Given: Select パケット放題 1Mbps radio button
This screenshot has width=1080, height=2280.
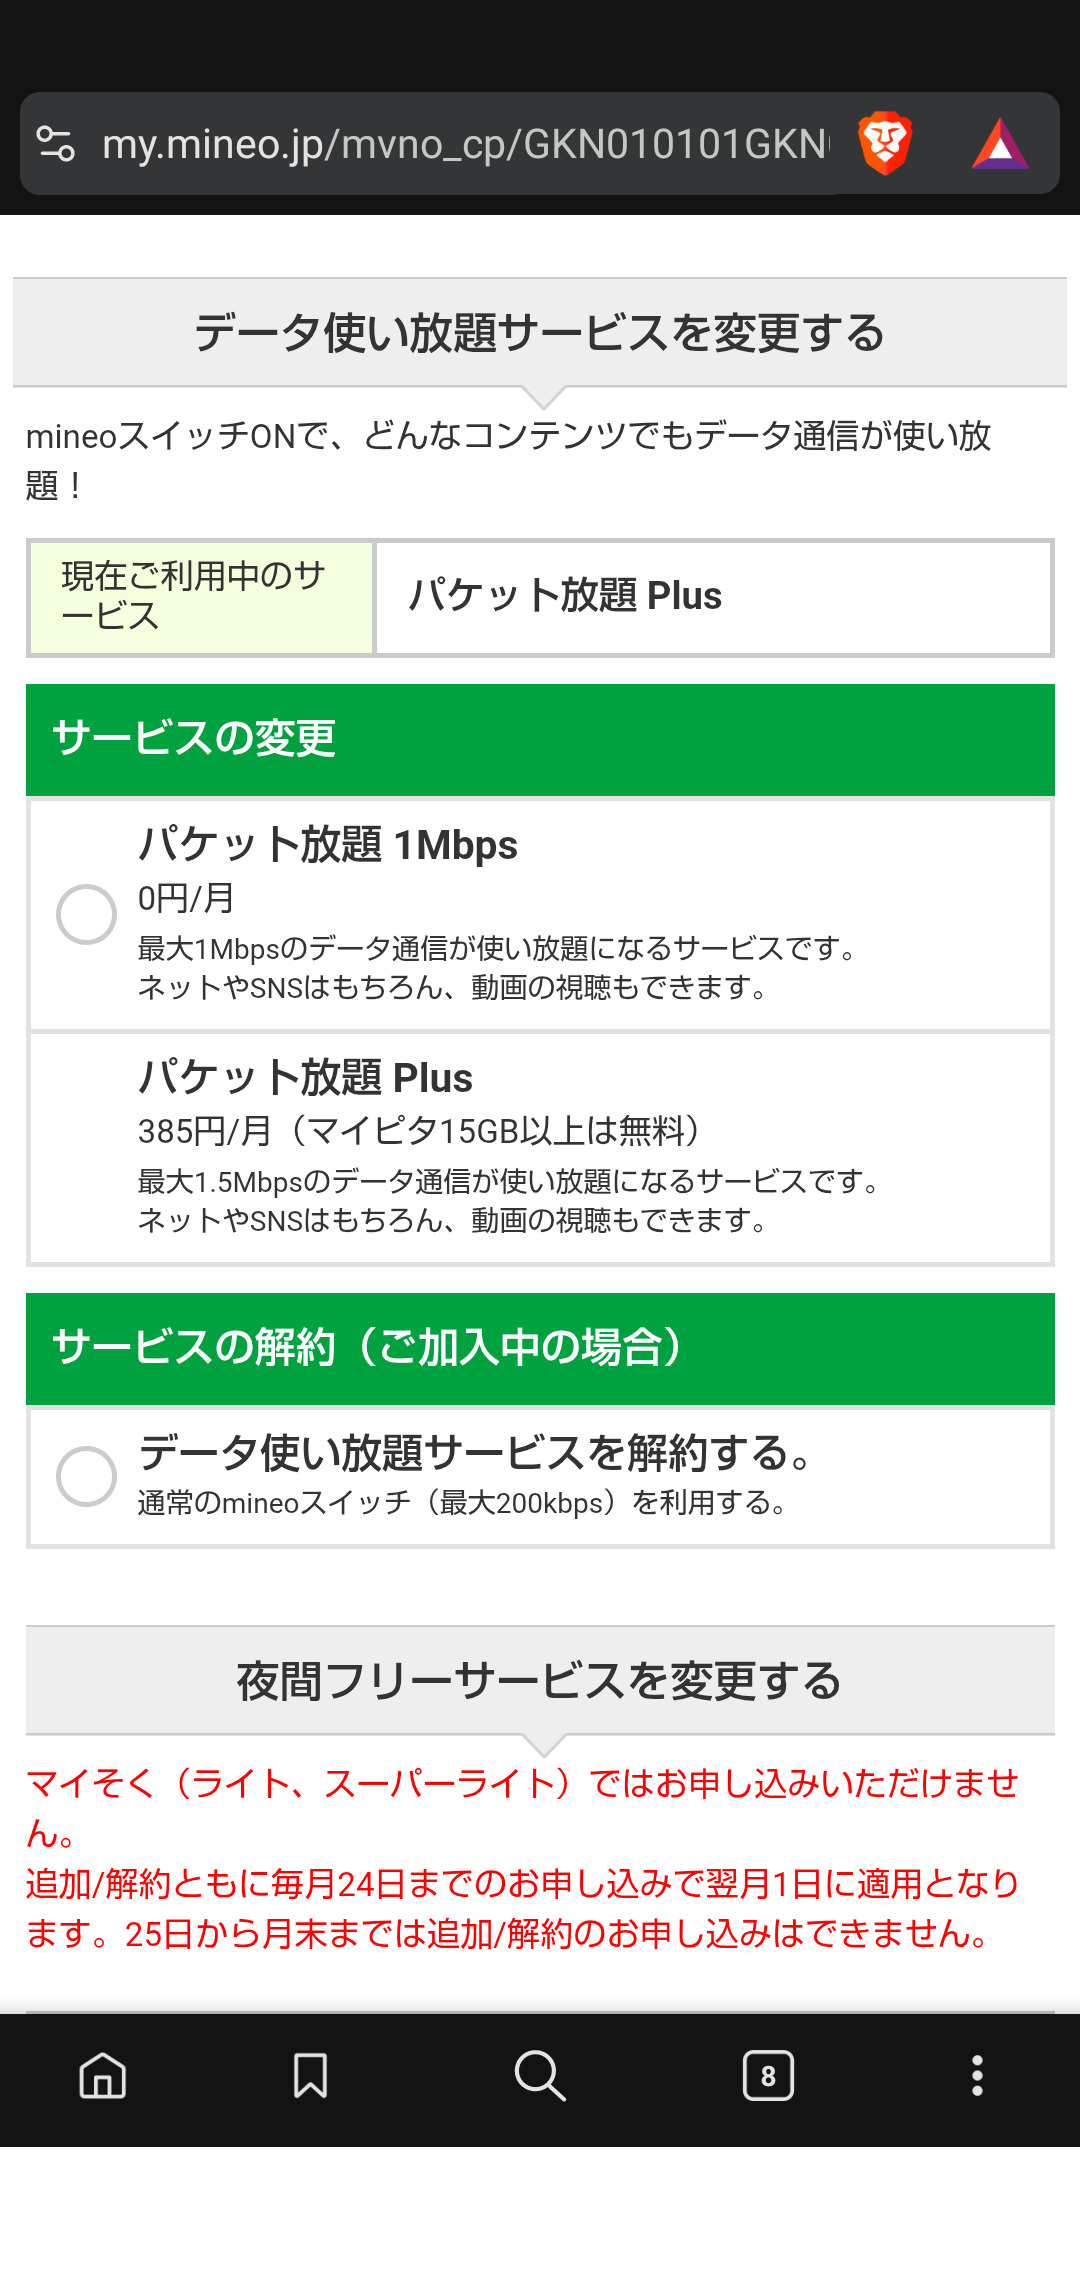Looking at the screenshot, I should (87, 914).
